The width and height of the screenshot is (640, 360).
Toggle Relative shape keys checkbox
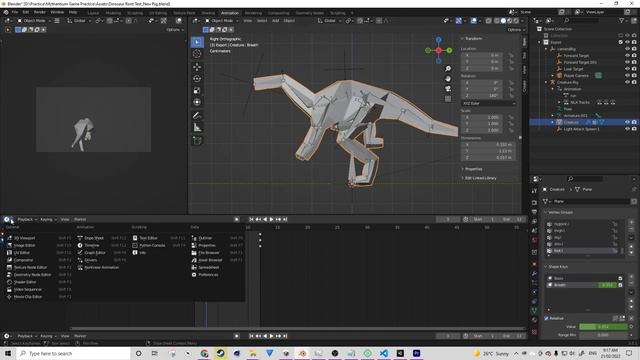547,318
